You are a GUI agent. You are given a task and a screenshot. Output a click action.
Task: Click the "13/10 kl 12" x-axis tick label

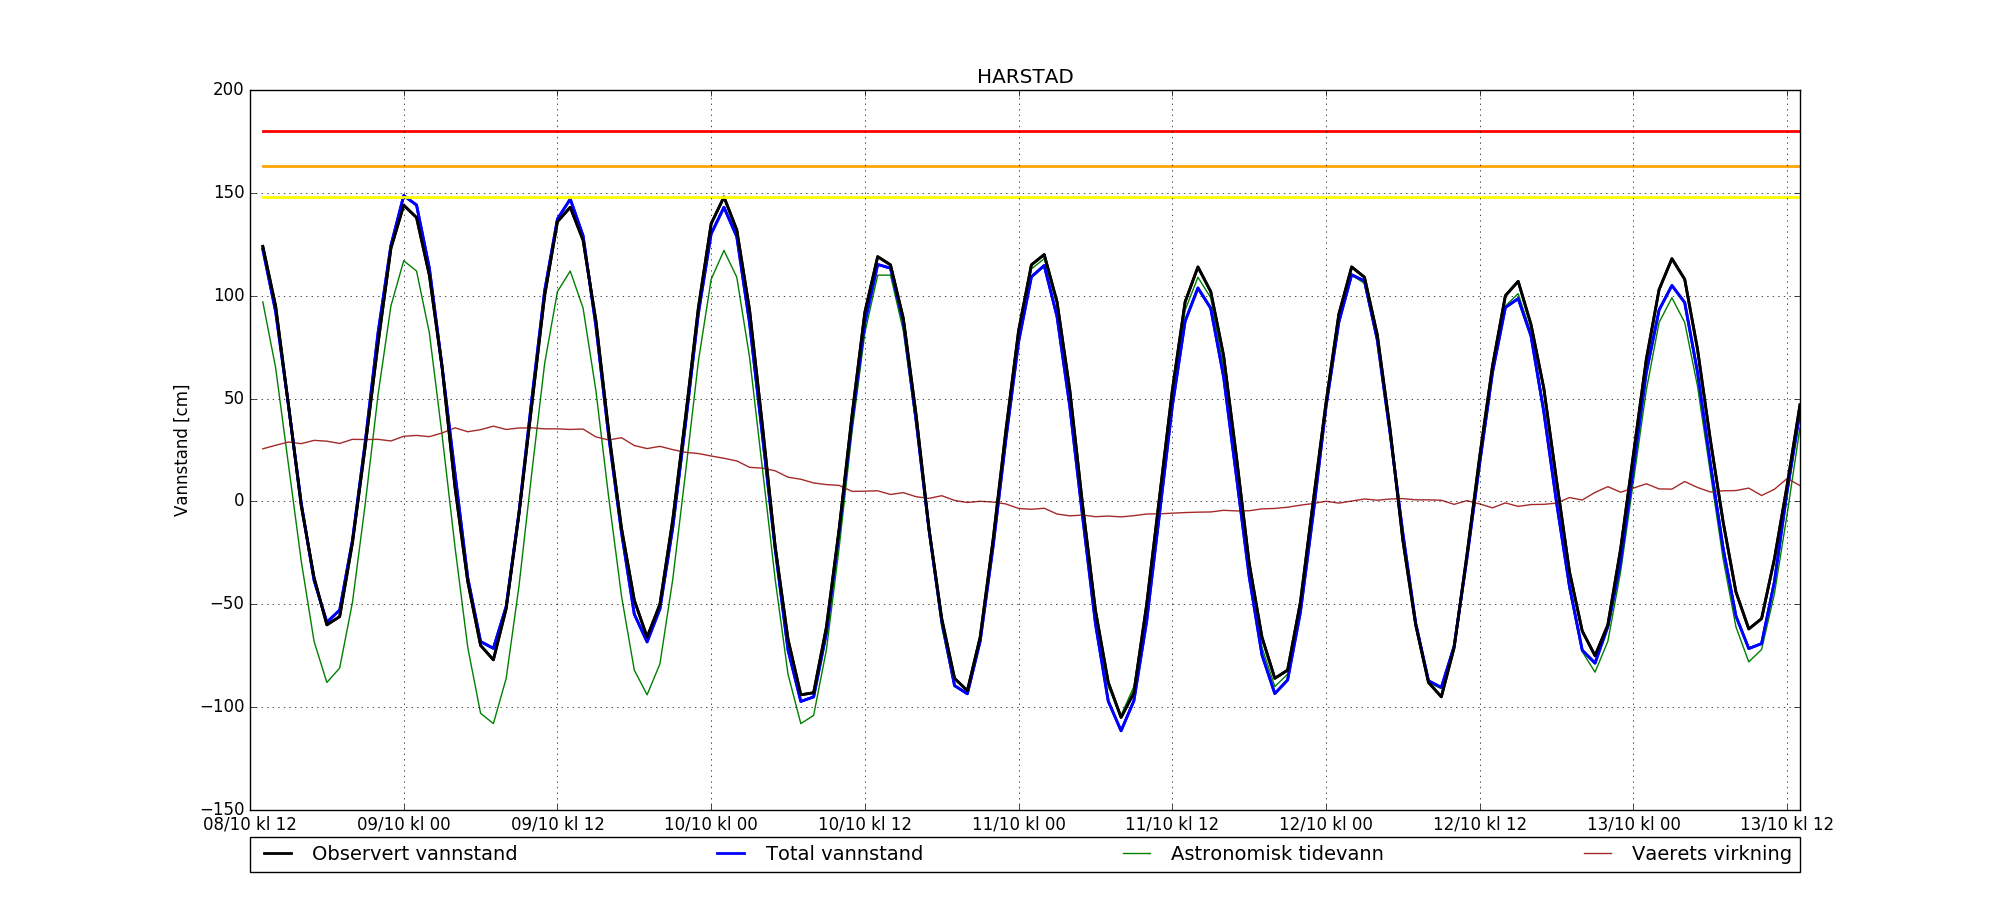click(1787, 825)
